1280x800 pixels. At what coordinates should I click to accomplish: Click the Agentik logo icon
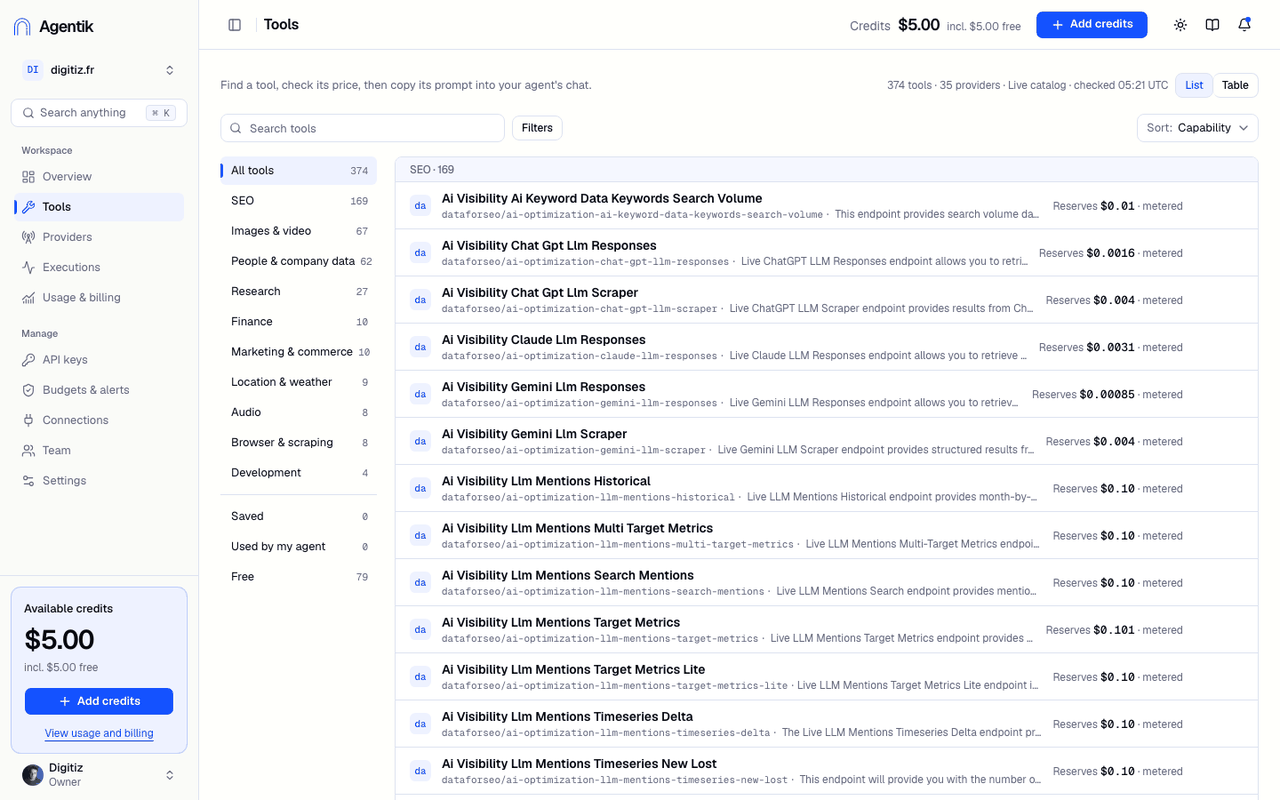point(22,27)
